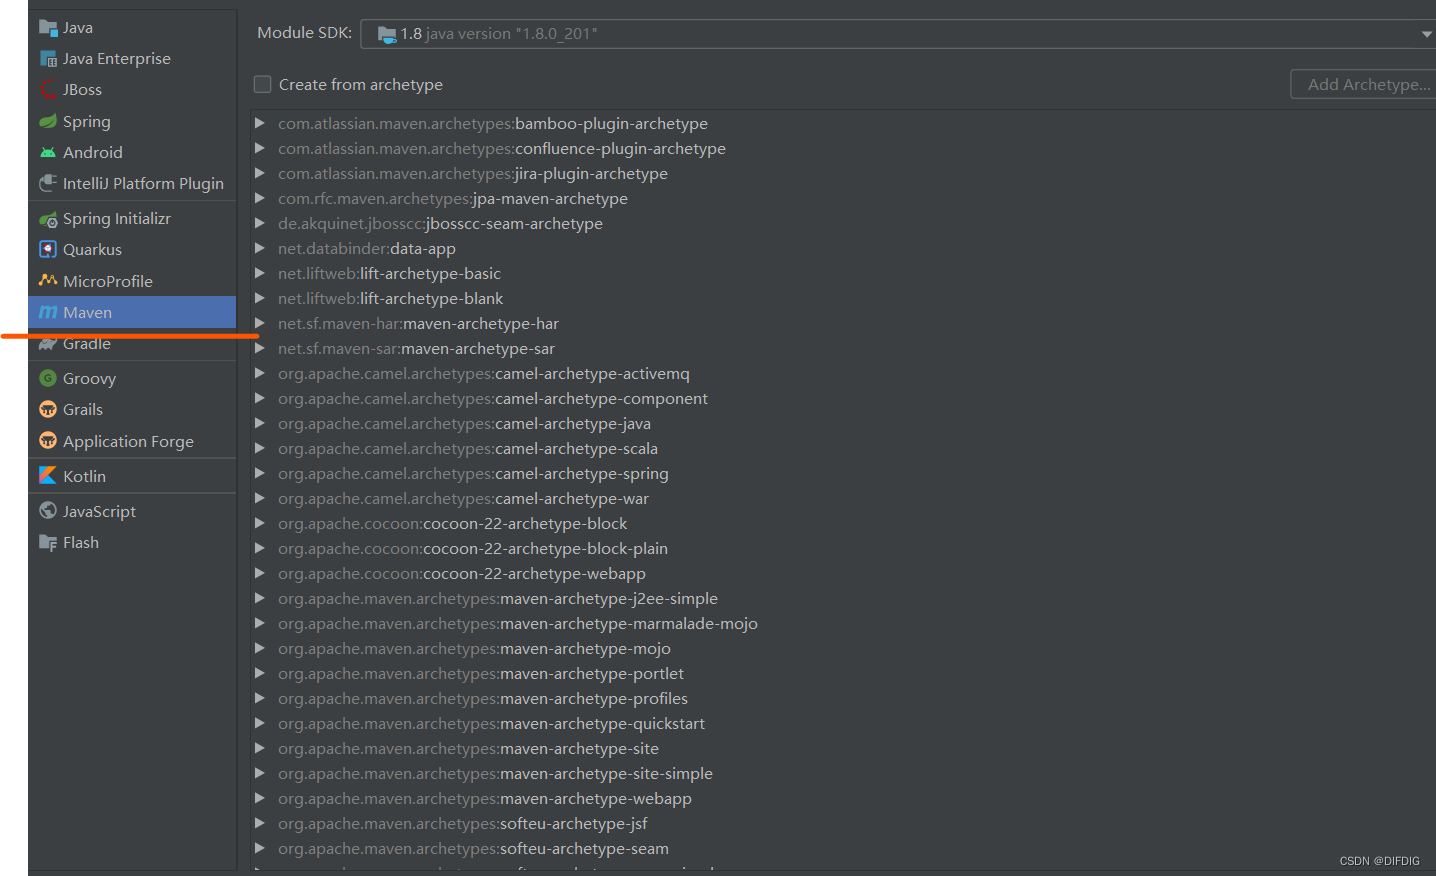This screenshot has height=876, width=1436.
Task: Select Android in project types
Action: (132, 152)
